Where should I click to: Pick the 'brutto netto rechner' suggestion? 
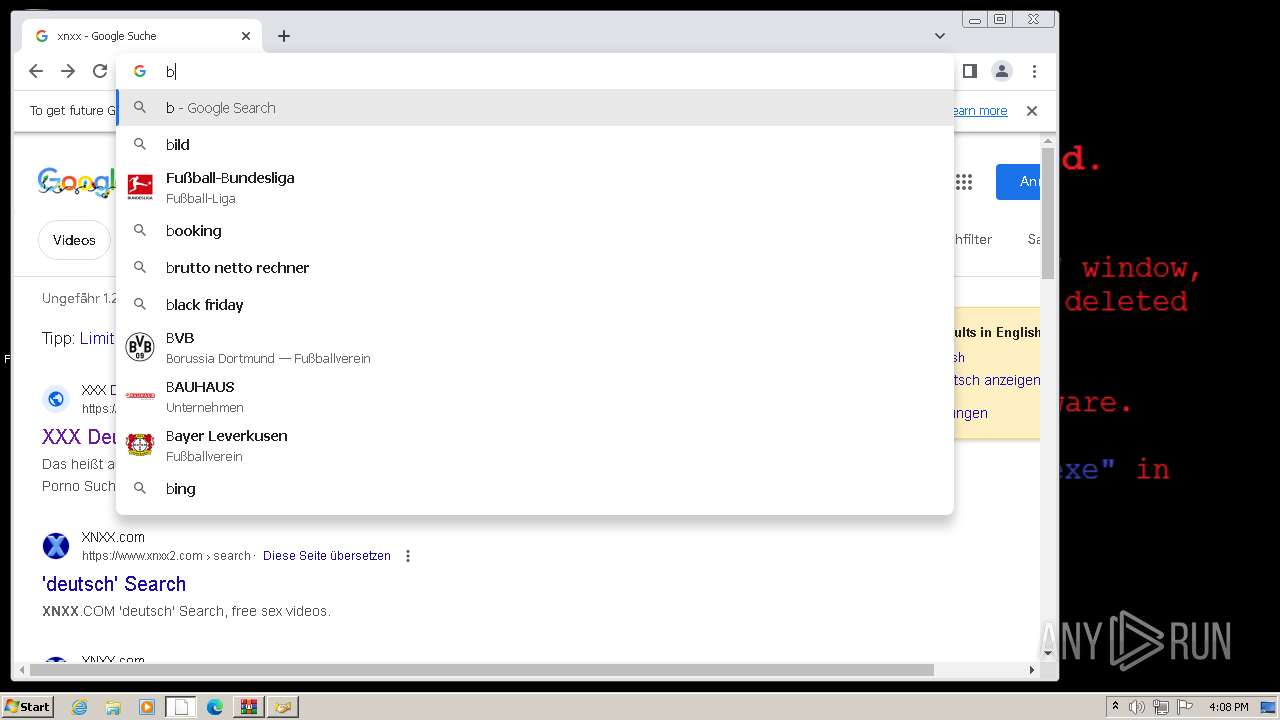[x=535, y=268]
